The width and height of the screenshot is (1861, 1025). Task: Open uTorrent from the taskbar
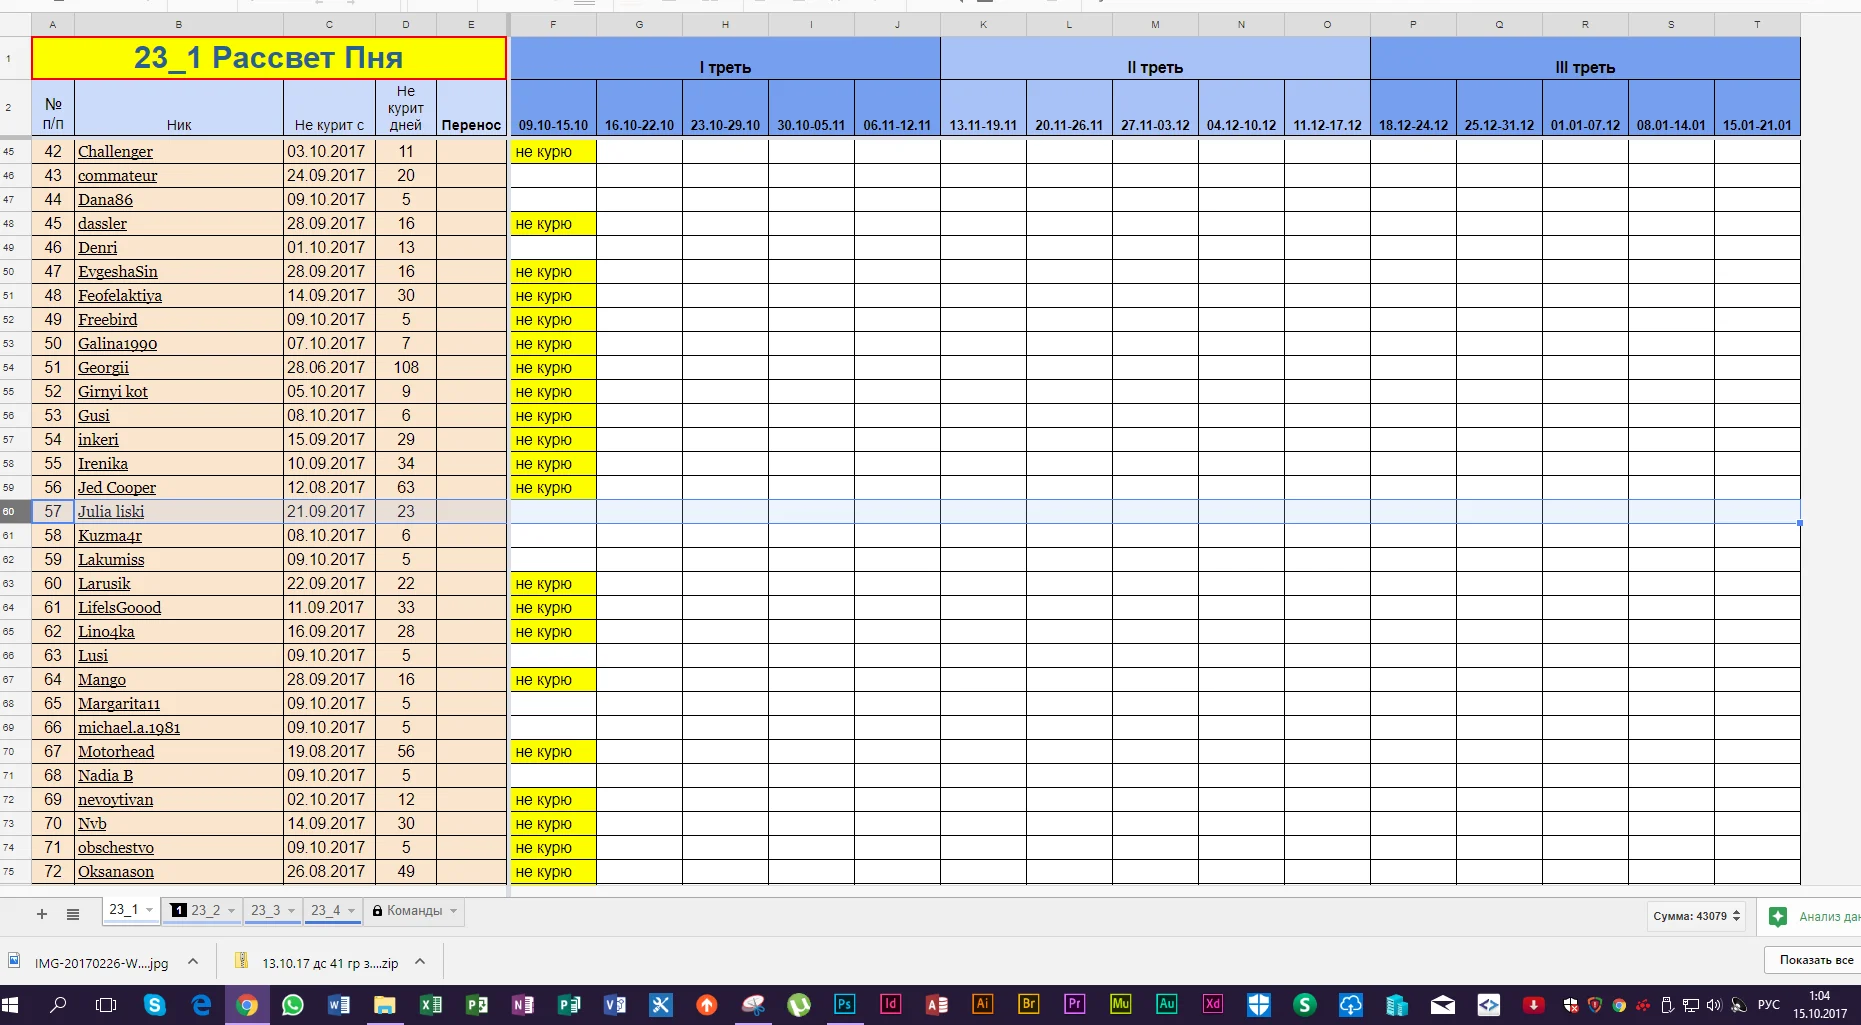[799, 1005]
